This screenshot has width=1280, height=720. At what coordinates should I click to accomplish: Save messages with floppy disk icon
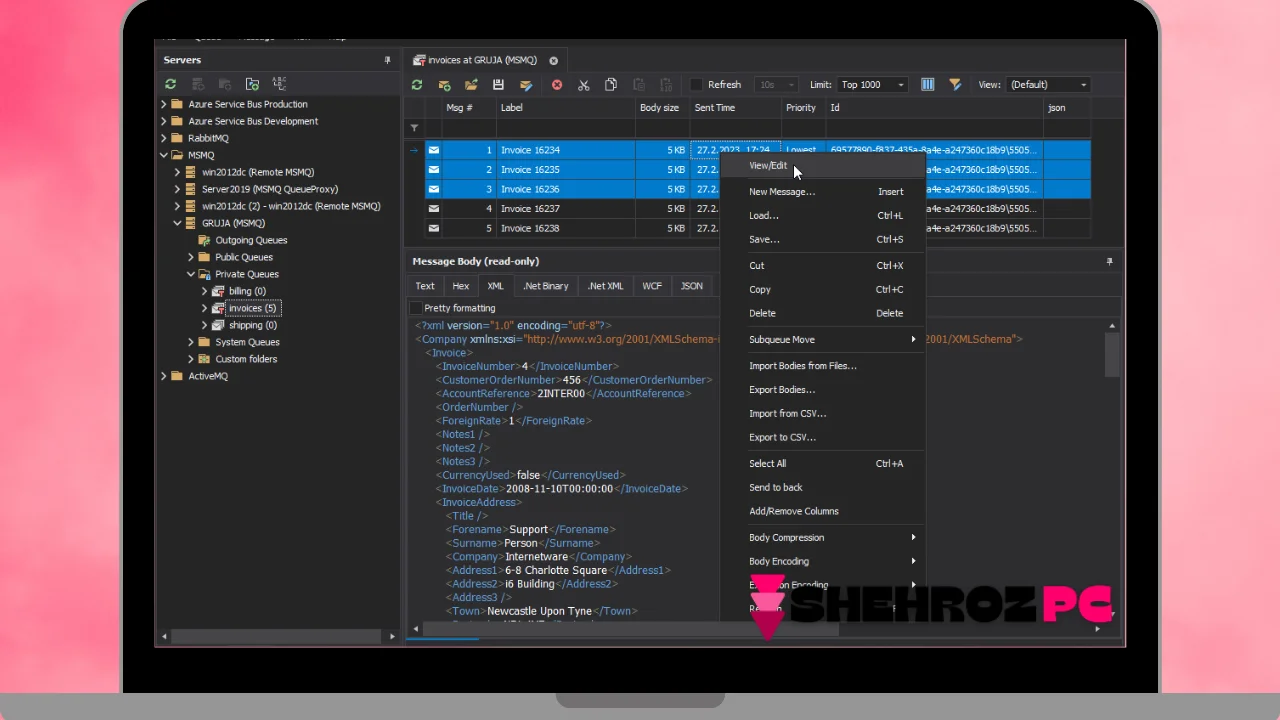coord(498,85)
